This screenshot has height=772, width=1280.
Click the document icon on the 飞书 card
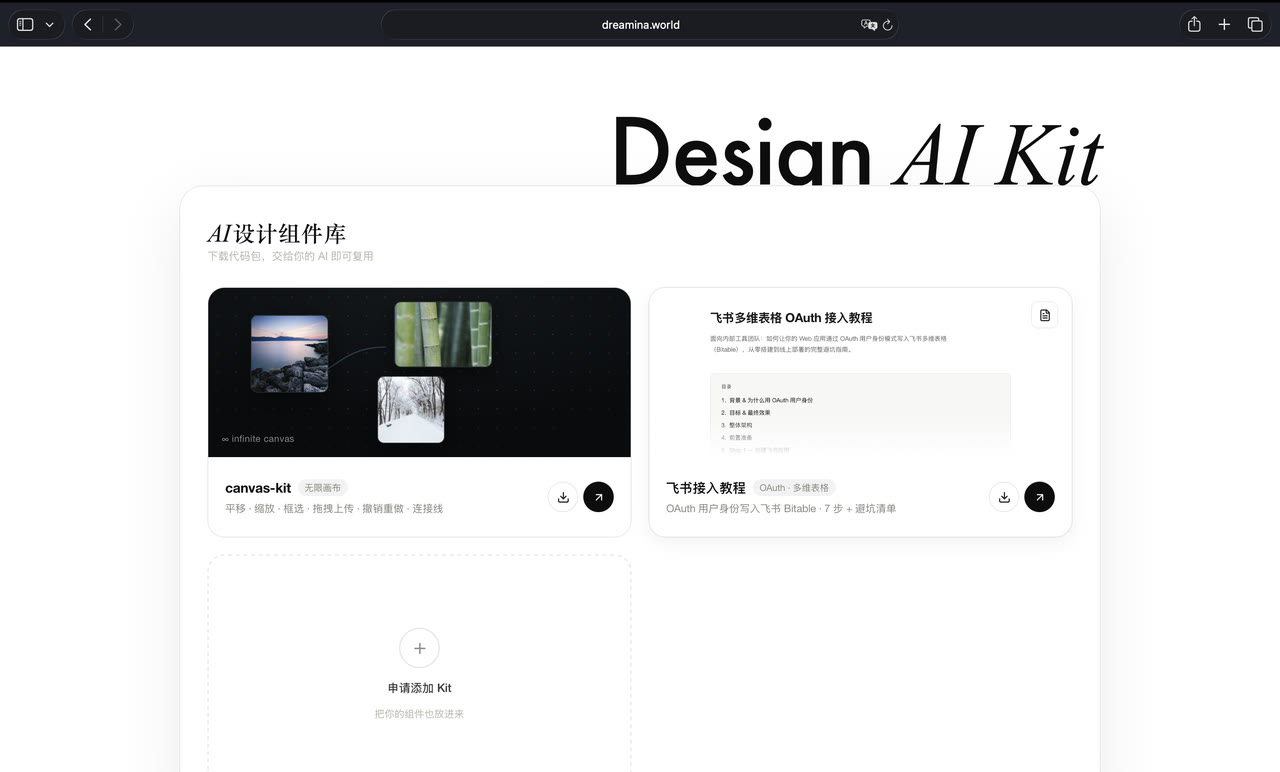coord(1045,315)
